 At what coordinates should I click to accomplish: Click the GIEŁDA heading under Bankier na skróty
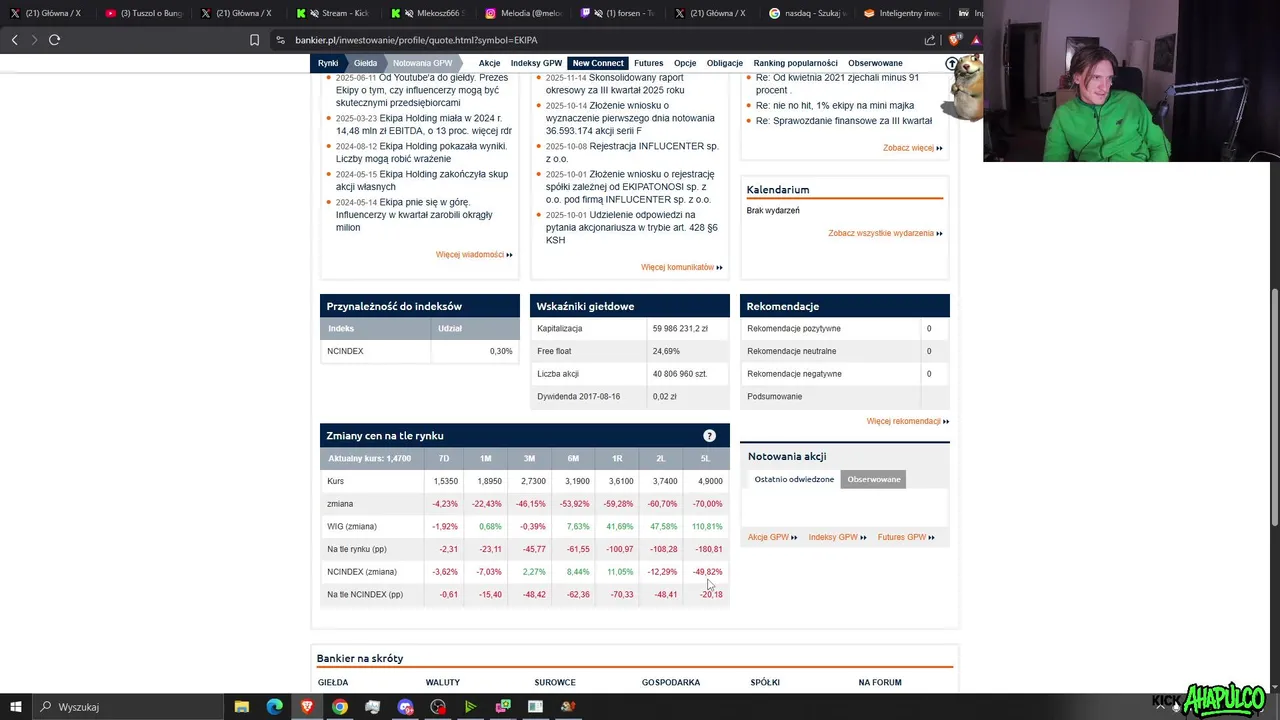click(333, 683)
